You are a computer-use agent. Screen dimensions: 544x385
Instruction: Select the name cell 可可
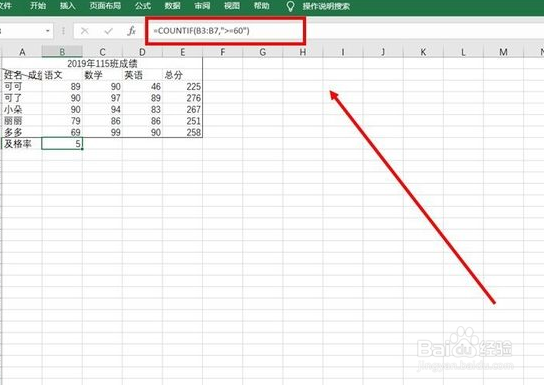click(x=22, y=86)
